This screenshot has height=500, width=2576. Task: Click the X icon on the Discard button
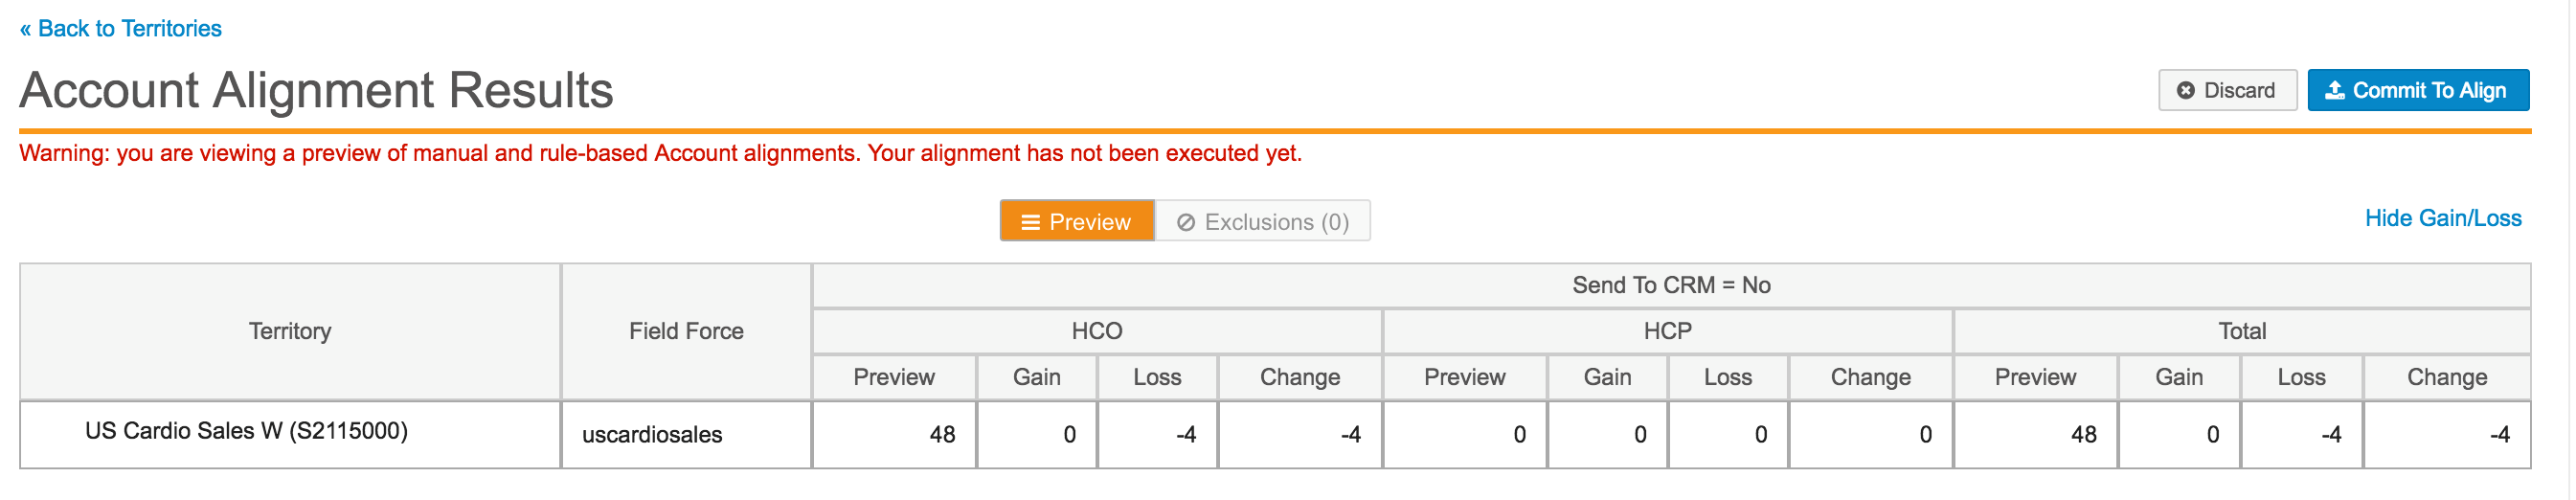(2185, 91)
